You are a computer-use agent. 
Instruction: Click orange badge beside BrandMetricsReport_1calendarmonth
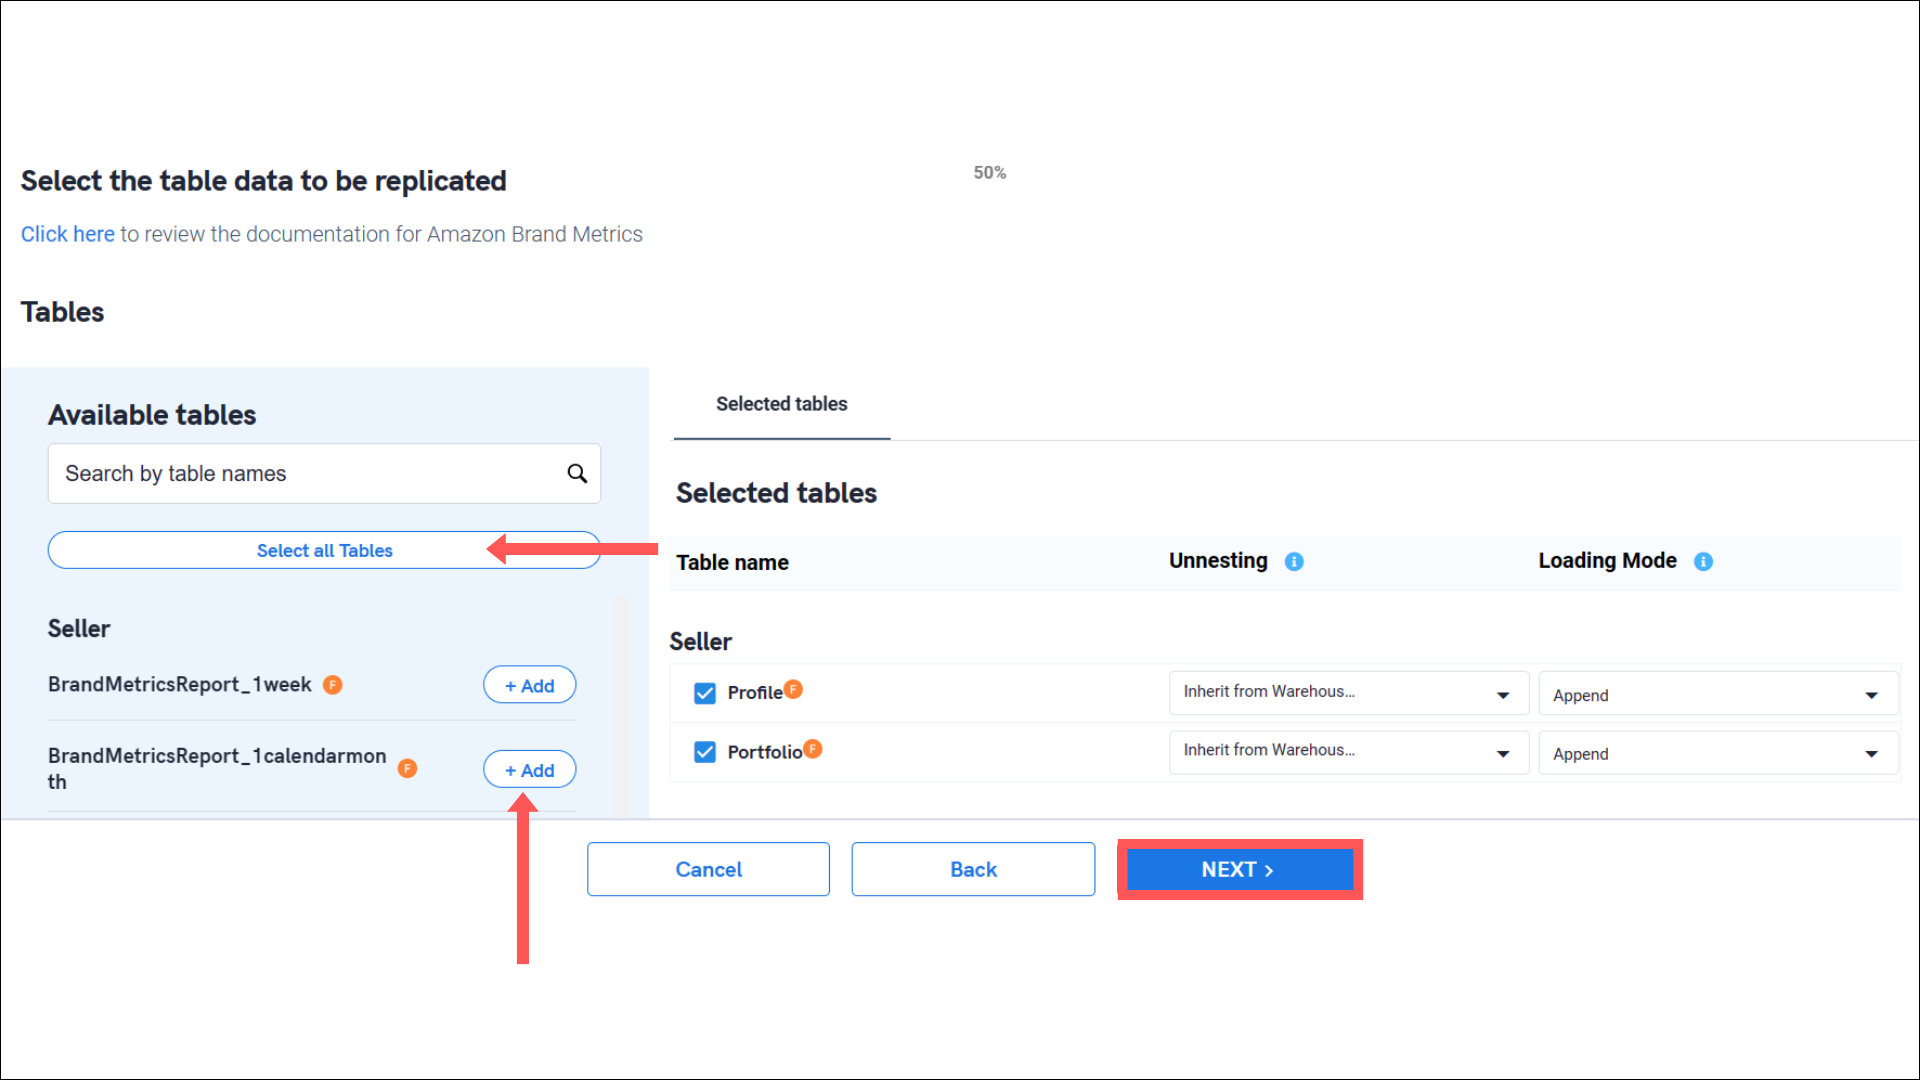[407, 768]
